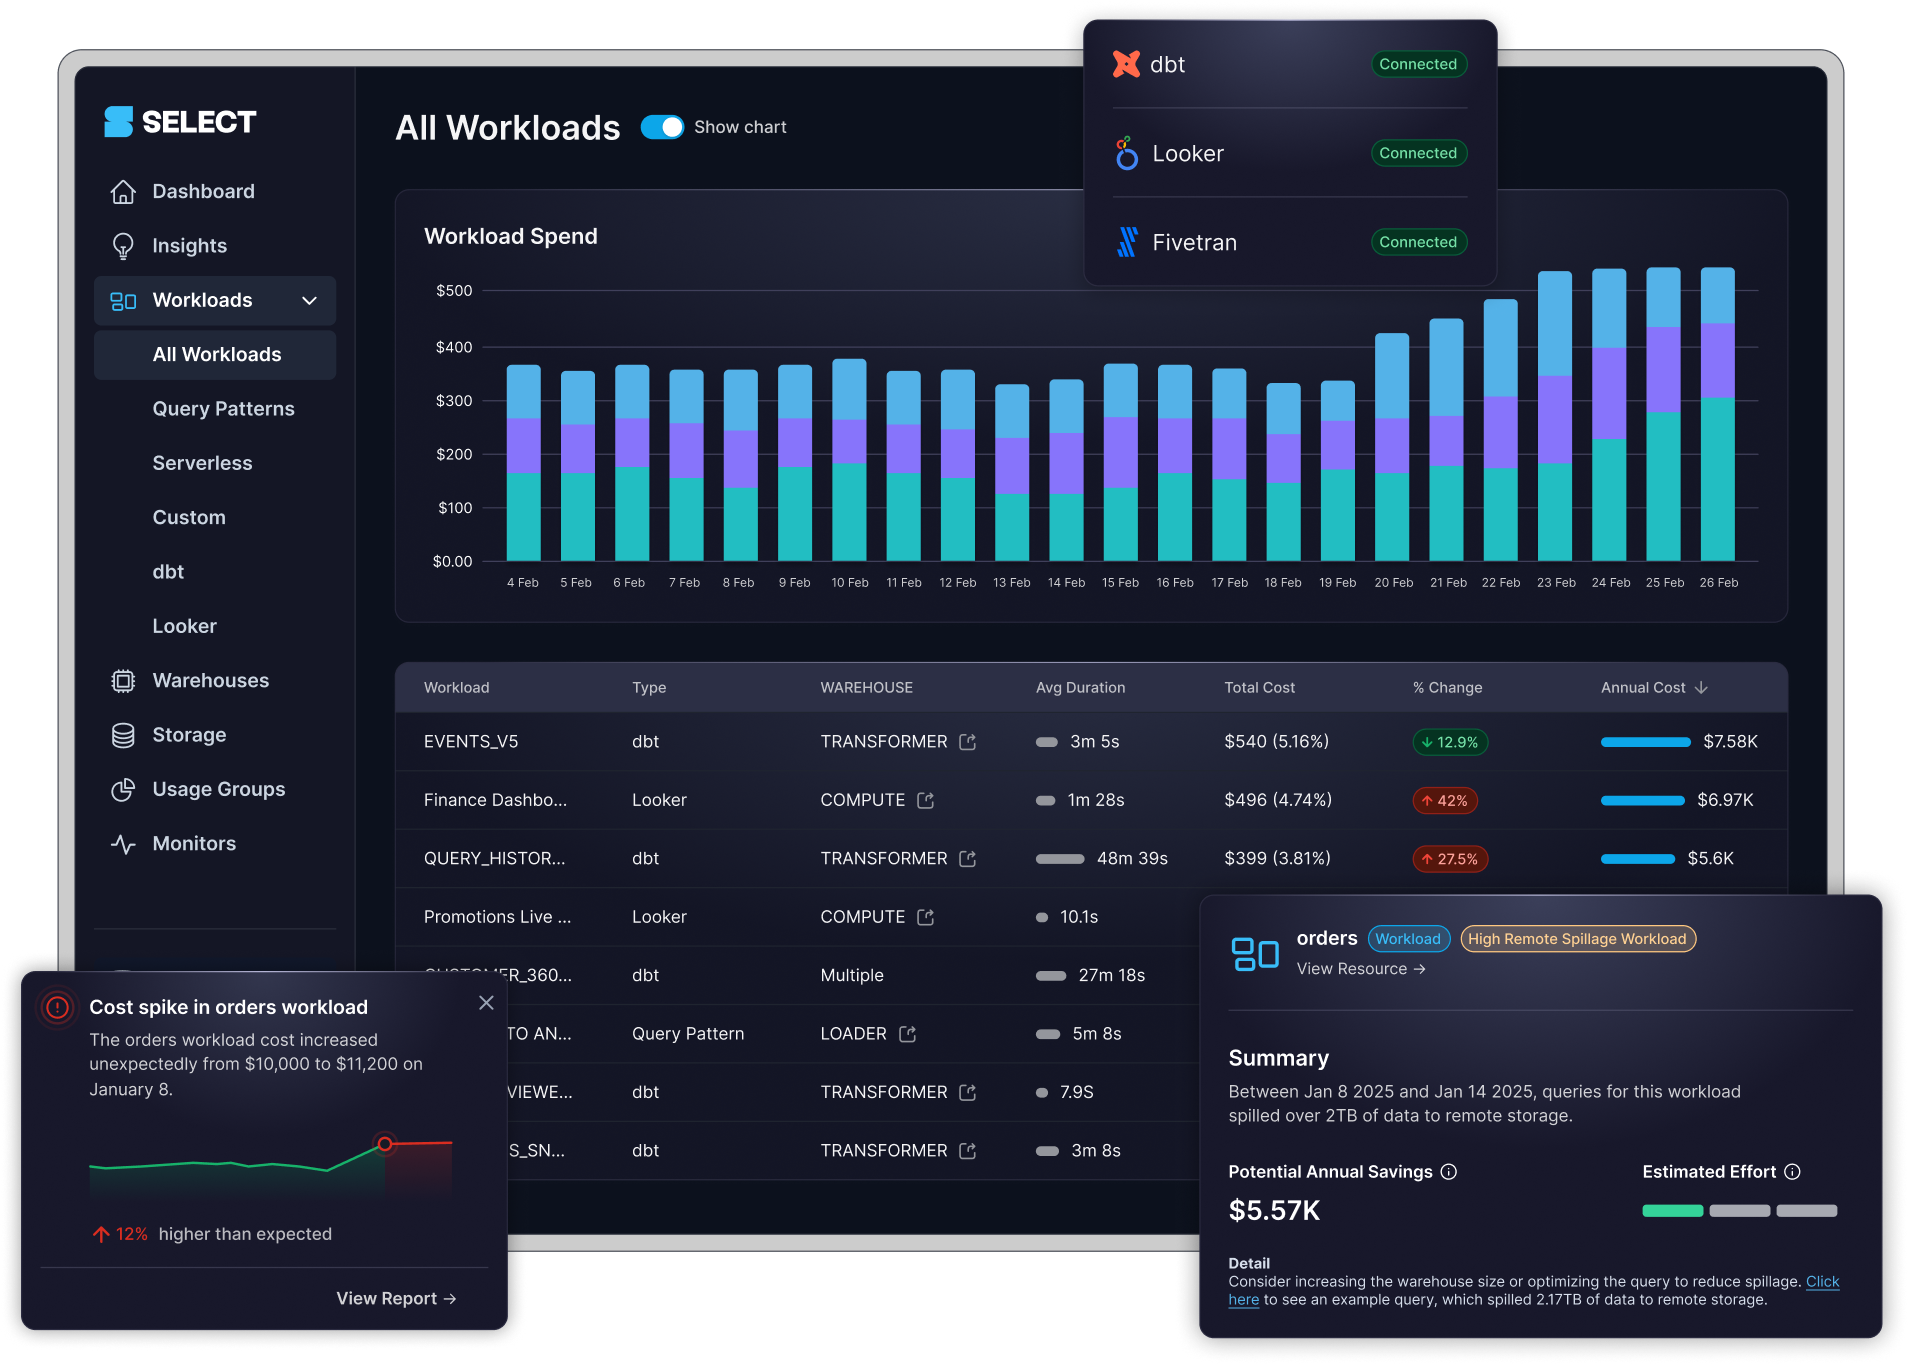Click the Storage database icon
The image size is (1910, 1366).
[123, 736]
